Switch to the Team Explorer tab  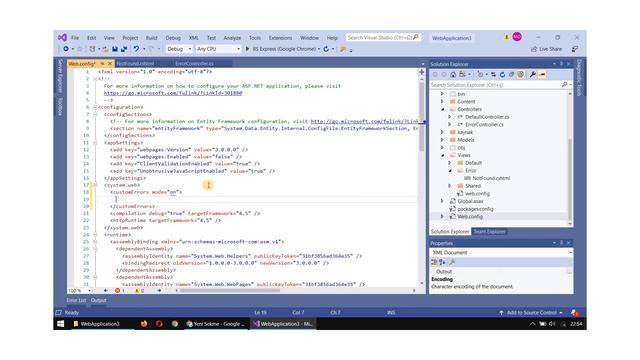tap(489, 232)
